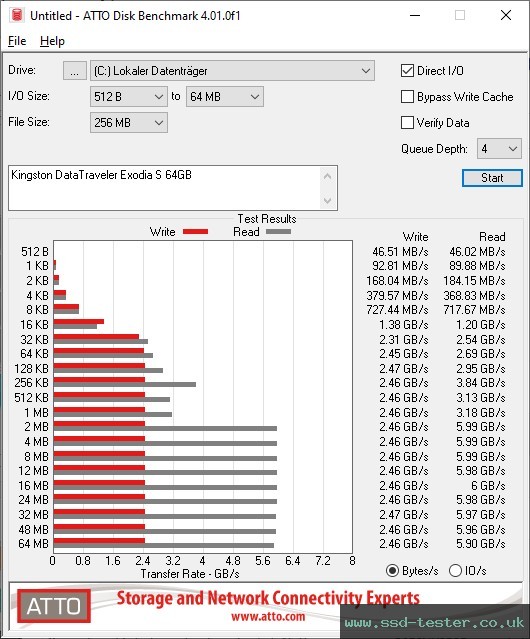This screenshot has height=639, width=530.
Task: Click the gray Read legend swatch
Action: point(278,231)
